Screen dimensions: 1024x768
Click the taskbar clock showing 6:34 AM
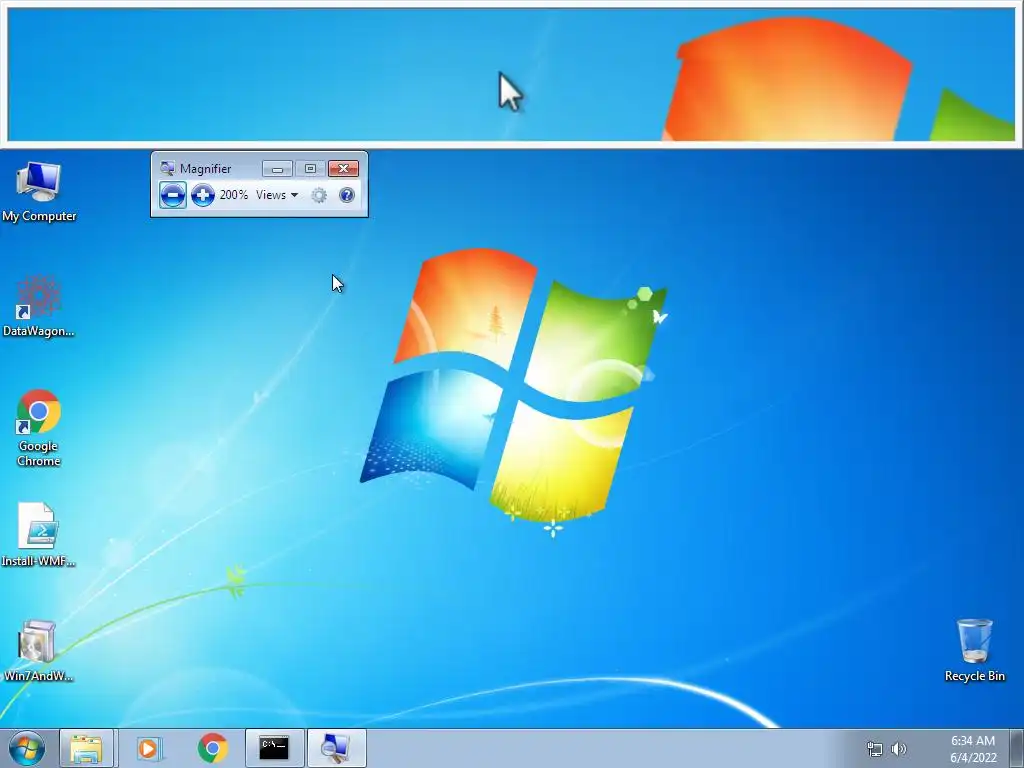[973, 749]
